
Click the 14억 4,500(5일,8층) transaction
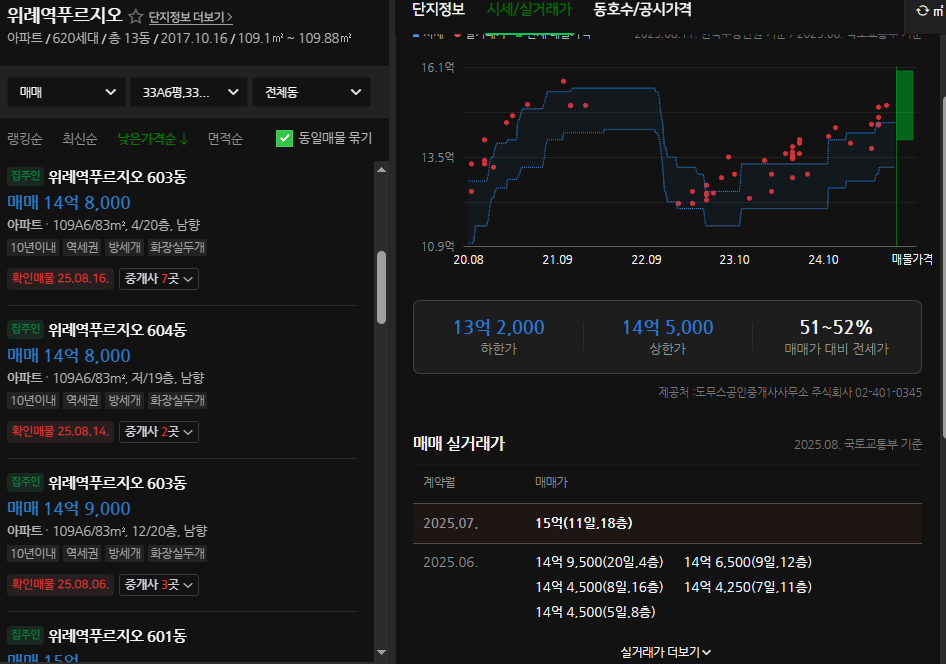(x=595, y=612)
